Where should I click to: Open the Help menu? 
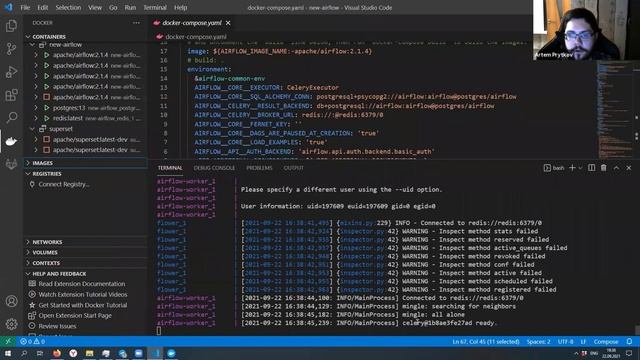point(180,7)
